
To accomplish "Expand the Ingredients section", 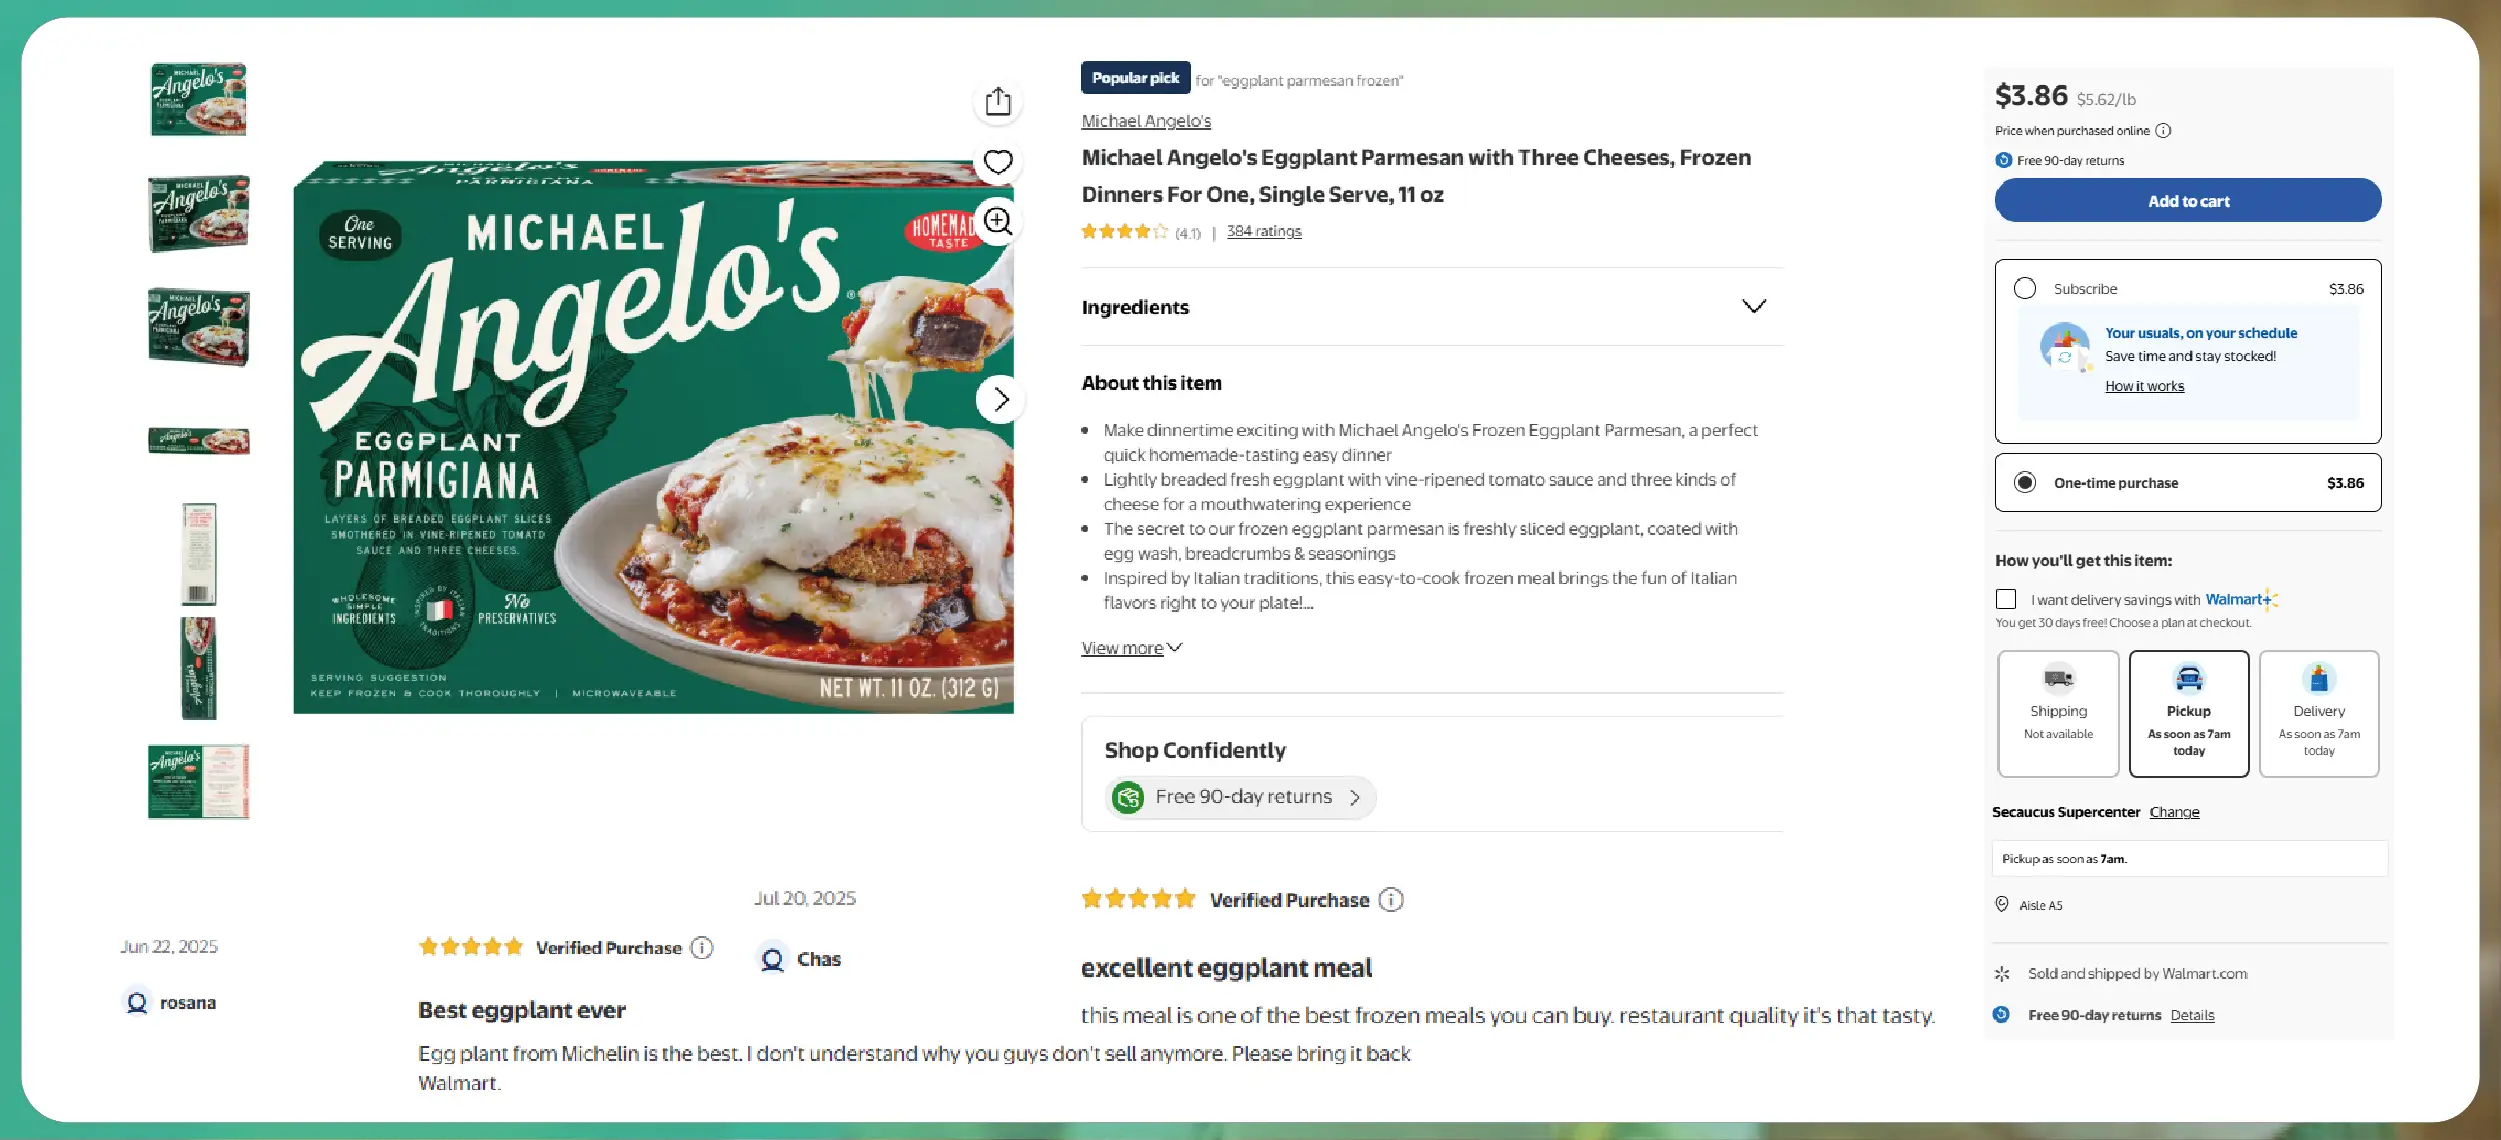I will click(1753, 306).
